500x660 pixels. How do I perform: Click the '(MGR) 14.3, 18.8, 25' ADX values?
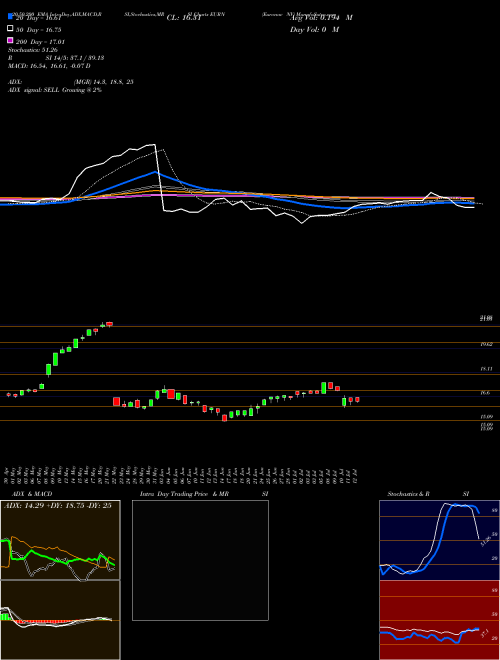(x=104, y=82)
